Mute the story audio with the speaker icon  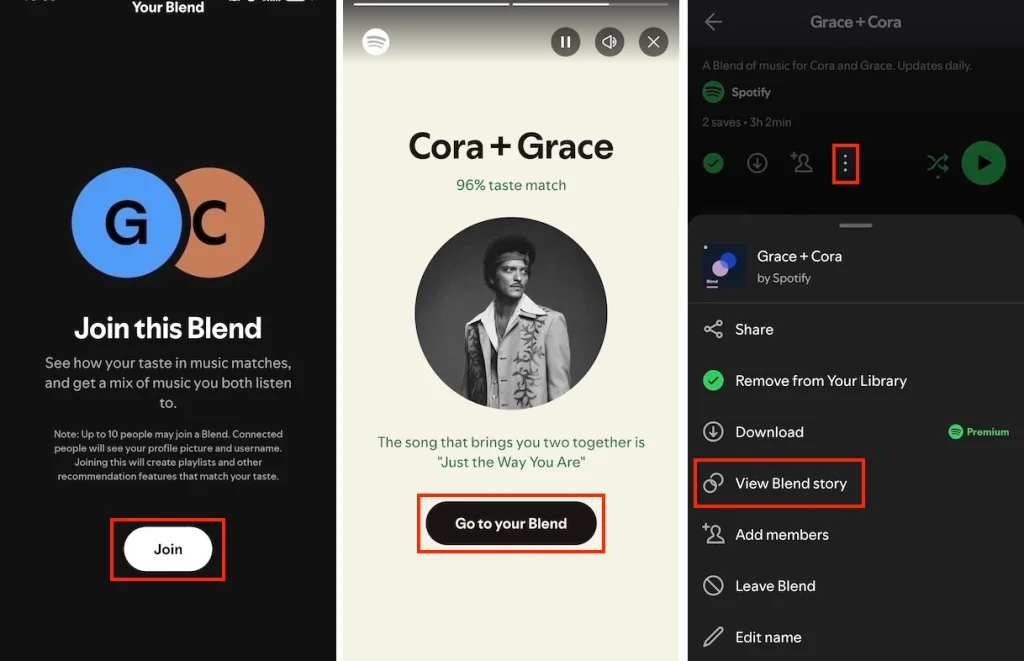[x=609, y=42]
